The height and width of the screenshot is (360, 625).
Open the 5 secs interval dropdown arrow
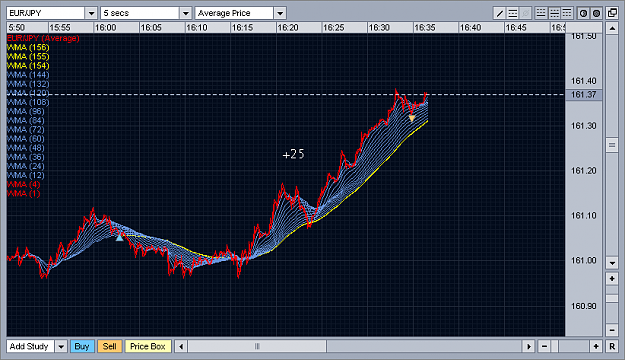point(185,13)
